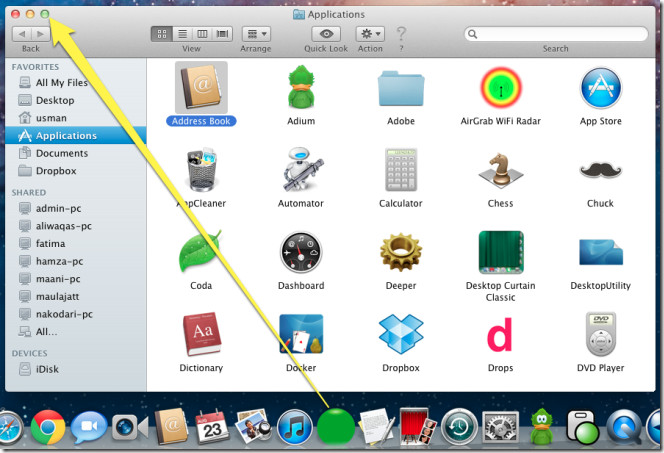Open the Address Book application icon

201,88
